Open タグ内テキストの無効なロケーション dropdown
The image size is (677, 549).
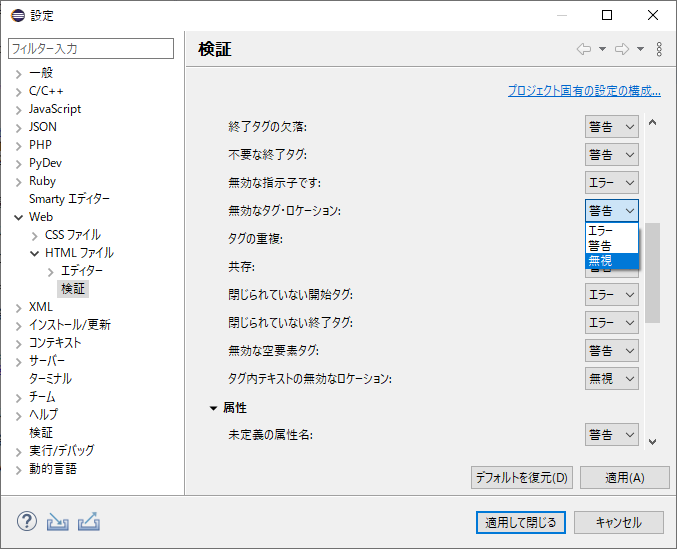click(612, 379)
